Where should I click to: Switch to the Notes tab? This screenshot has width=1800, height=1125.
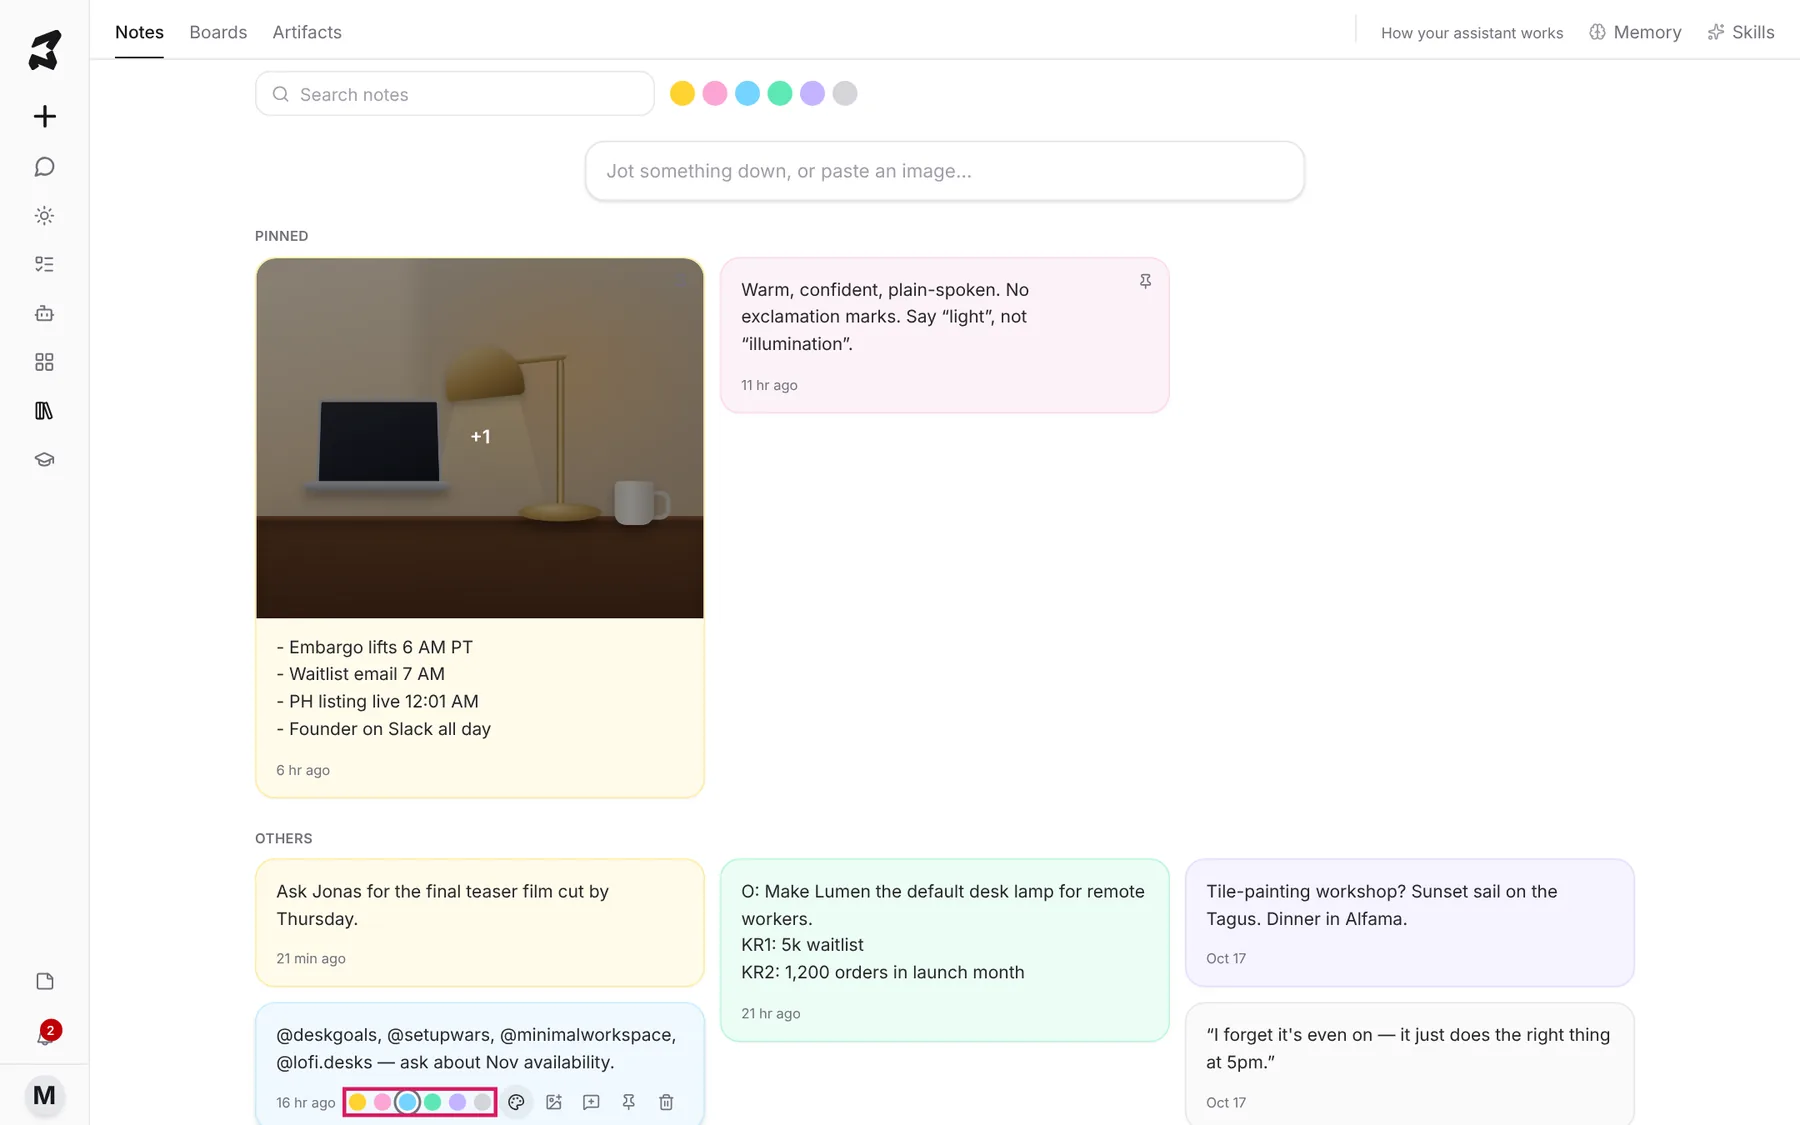[x=139, y=32]
